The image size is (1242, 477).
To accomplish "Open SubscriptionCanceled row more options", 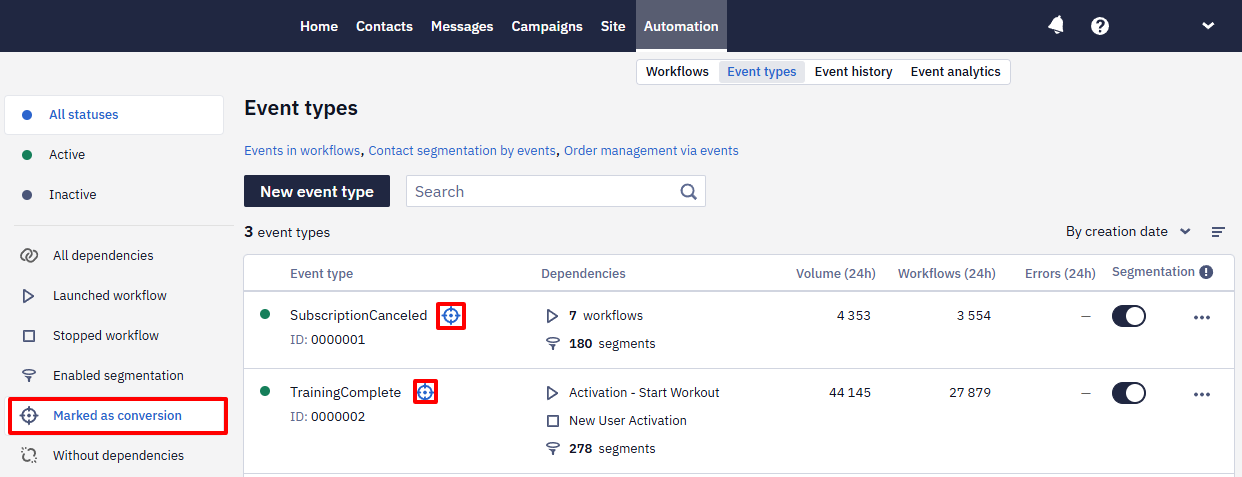I will pyautogui.click(x=1202, y=317).
